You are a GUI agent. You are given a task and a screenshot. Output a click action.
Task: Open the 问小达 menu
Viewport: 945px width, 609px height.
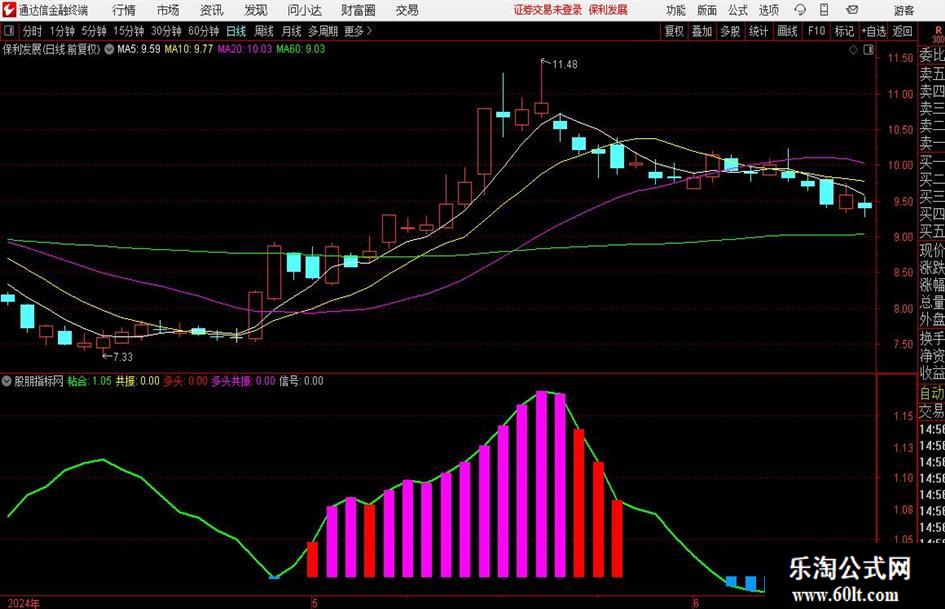pyautogui.click(x=304, y=10)
